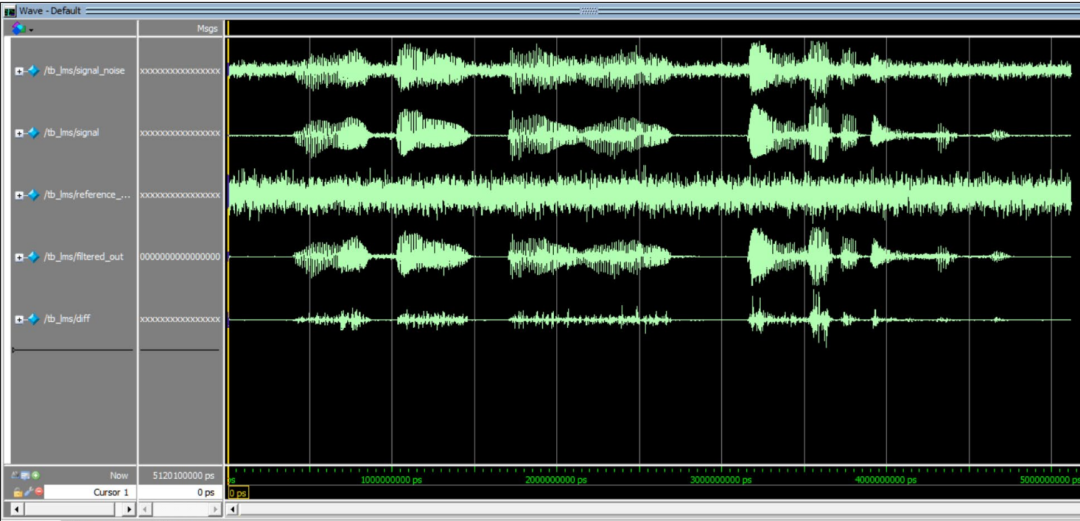Click the reference_ signal waveform trace
The image size is (1080, 521).
[650, 194]
